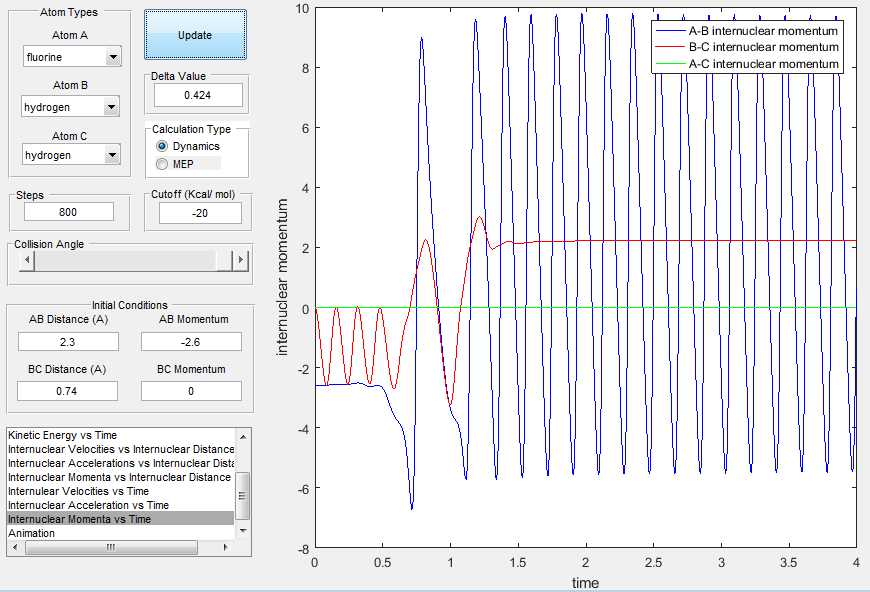Screen dimensions: 870x592
Task: Click the AB Momentum input field
Action: 191,342
